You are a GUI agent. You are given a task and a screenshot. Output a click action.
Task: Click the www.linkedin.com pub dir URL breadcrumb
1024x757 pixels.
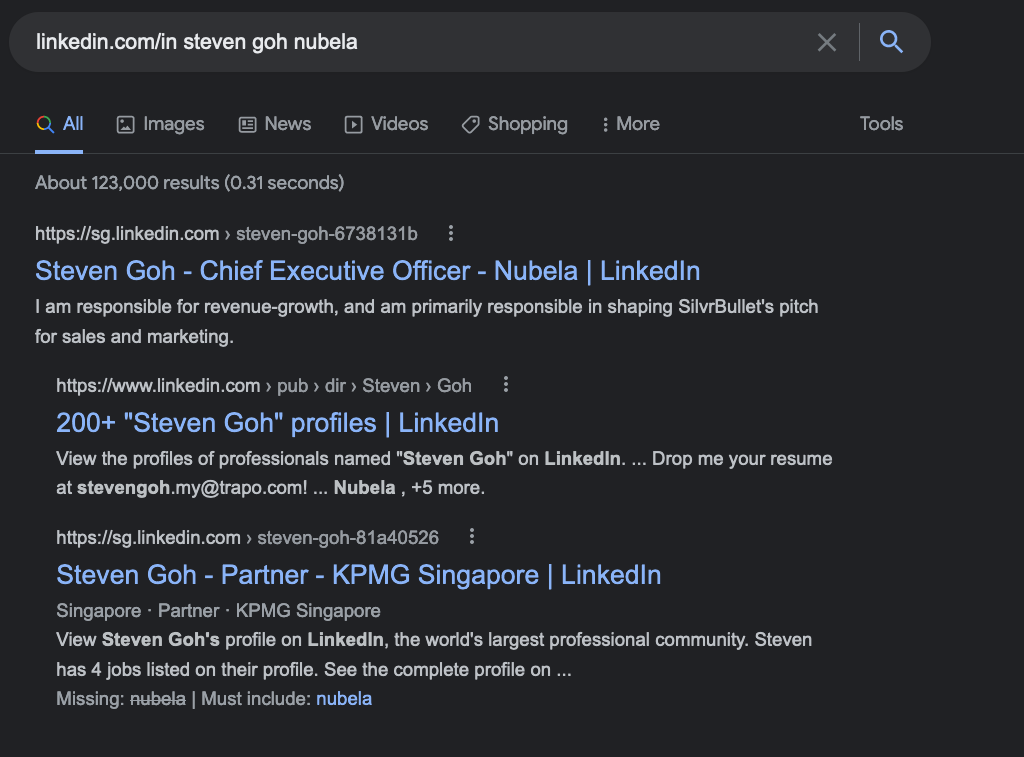coord(264,386)
